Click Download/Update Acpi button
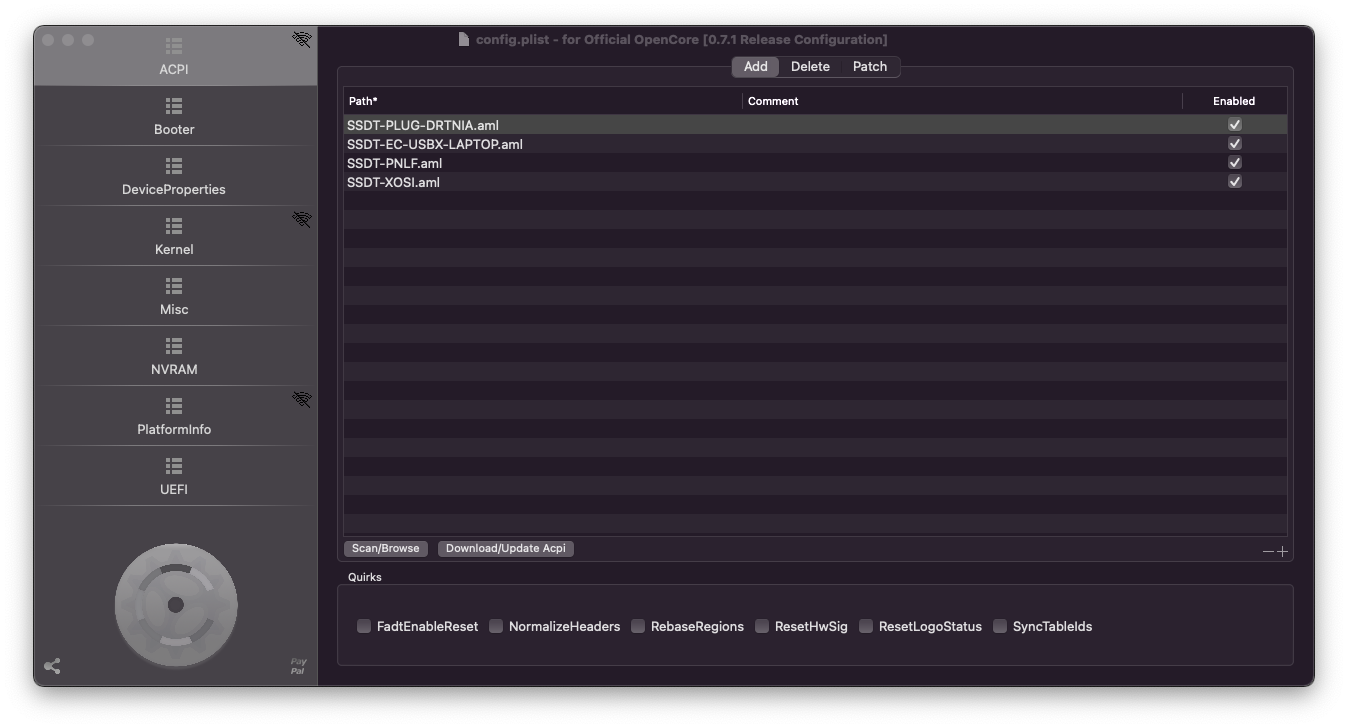Screen dimensions: 1348x728 [x=505, y=548]
